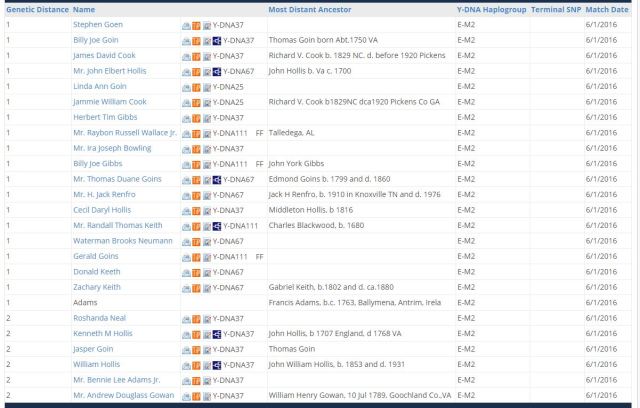Click the email envelope icon for Roshanda Neal

point(186,318)
